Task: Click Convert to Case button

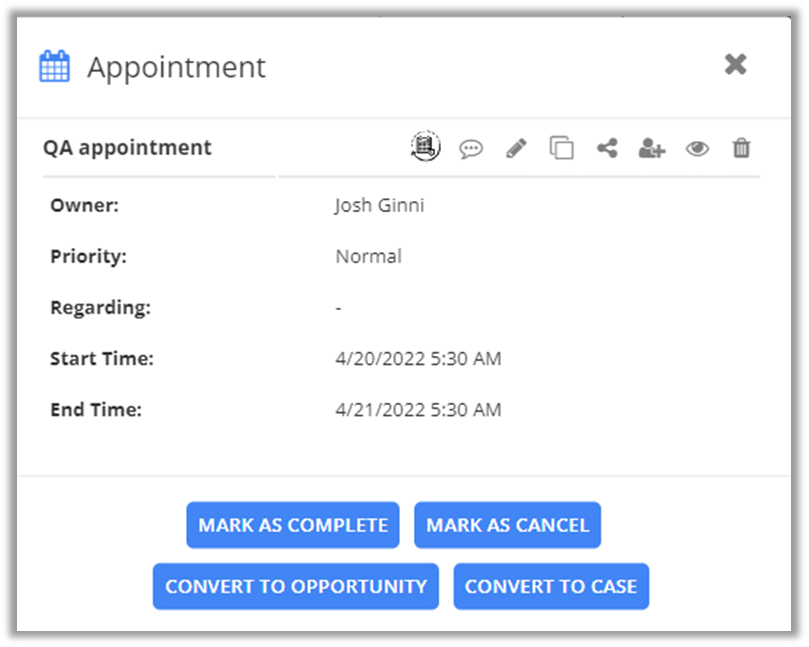Action: (551, 586)
